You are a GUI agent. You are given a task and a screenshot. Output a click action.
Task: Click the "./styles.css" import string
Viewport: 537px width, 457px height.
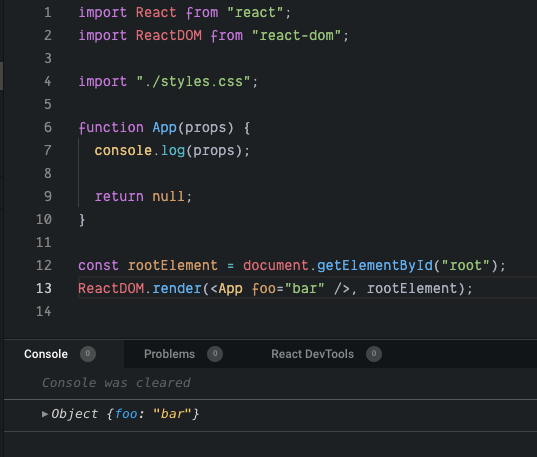point(193,82)
